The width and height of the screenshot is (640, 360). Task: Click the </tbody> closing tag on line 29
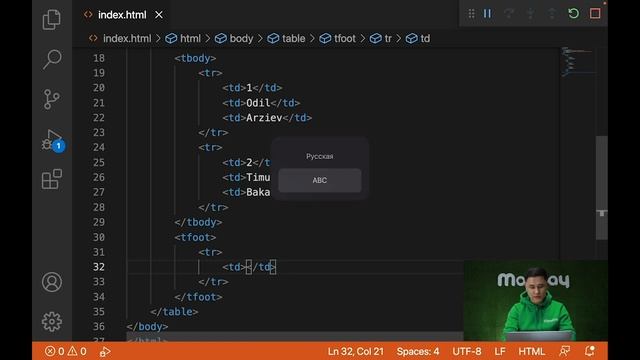coord(198,222)
